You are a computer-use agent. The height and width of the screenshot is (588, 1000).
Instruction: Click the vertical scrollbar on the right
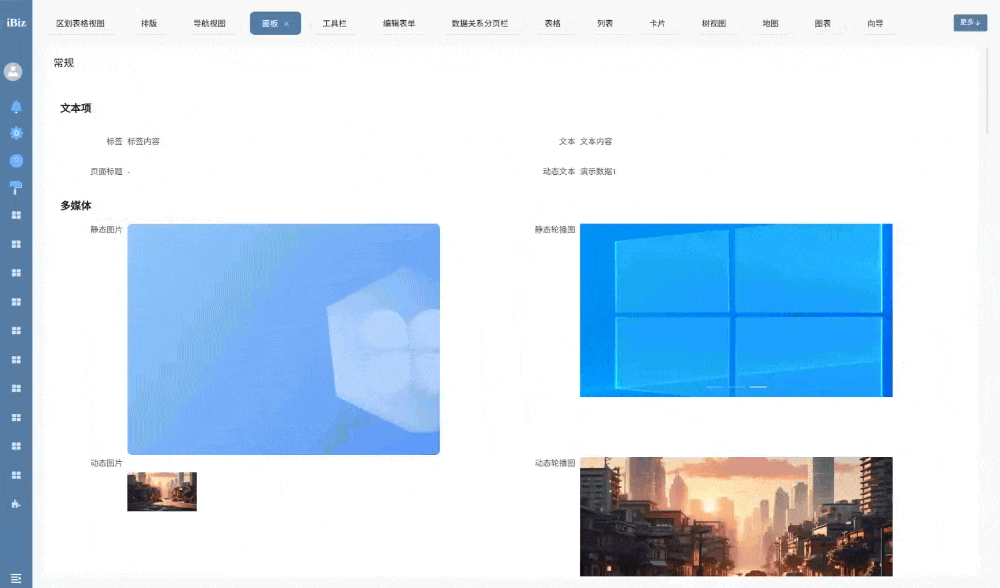coord(988,89)
